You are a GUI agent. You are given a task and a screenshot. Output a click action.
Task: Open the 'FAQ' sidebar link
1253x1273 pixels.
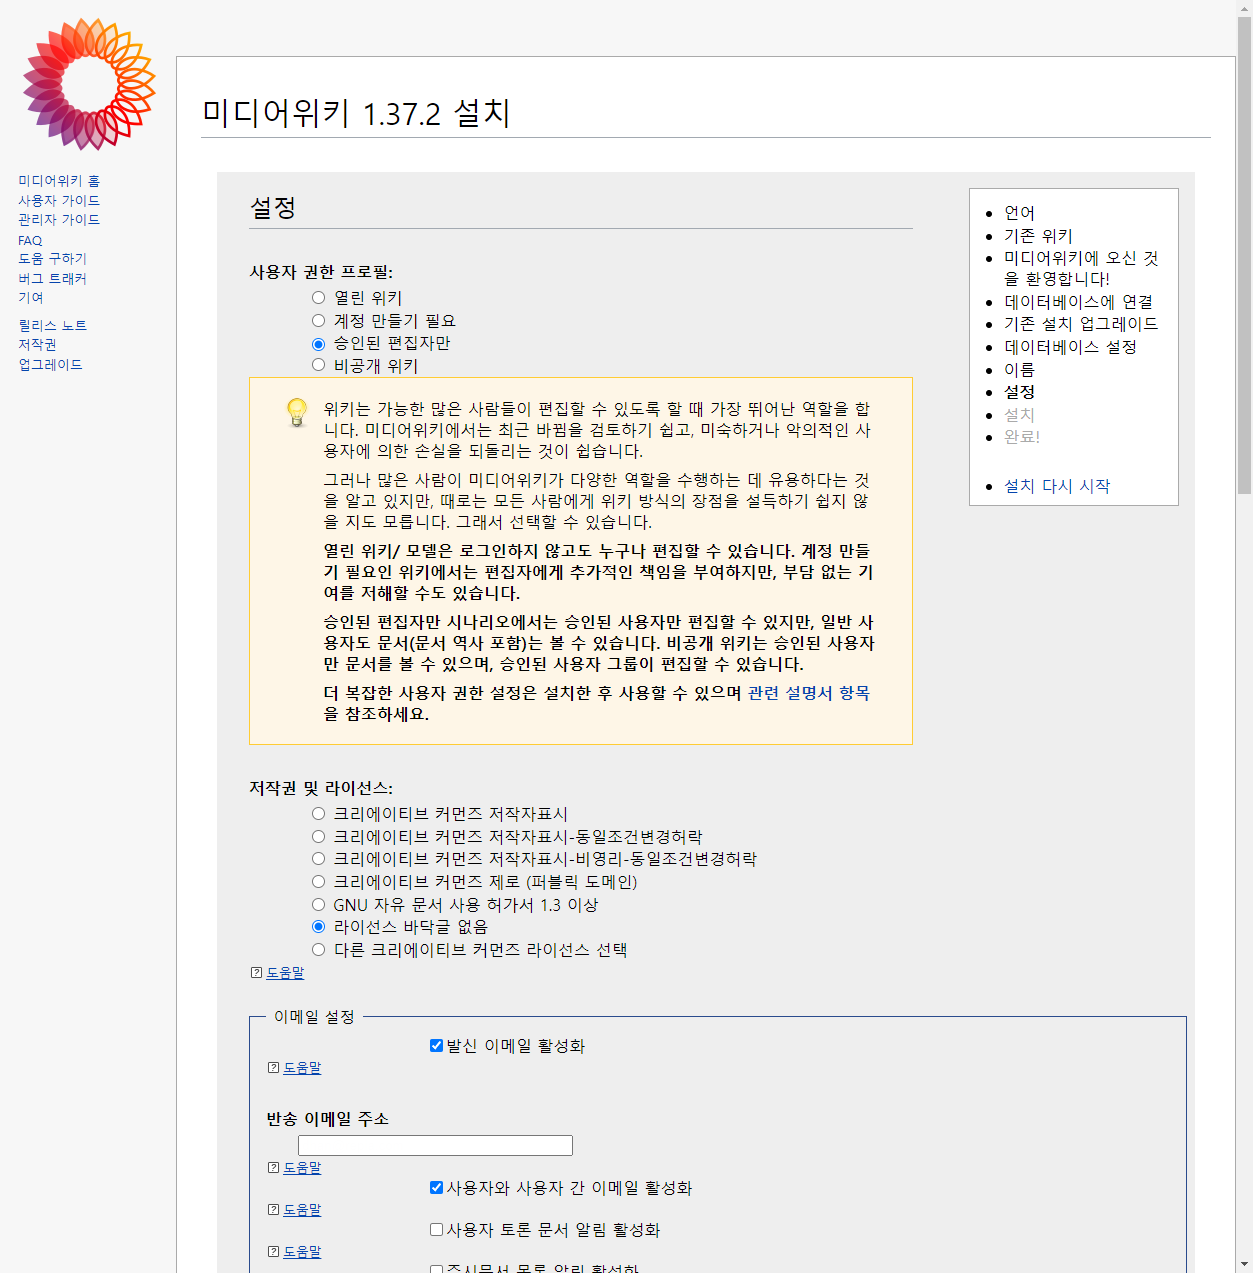[30, 240]
